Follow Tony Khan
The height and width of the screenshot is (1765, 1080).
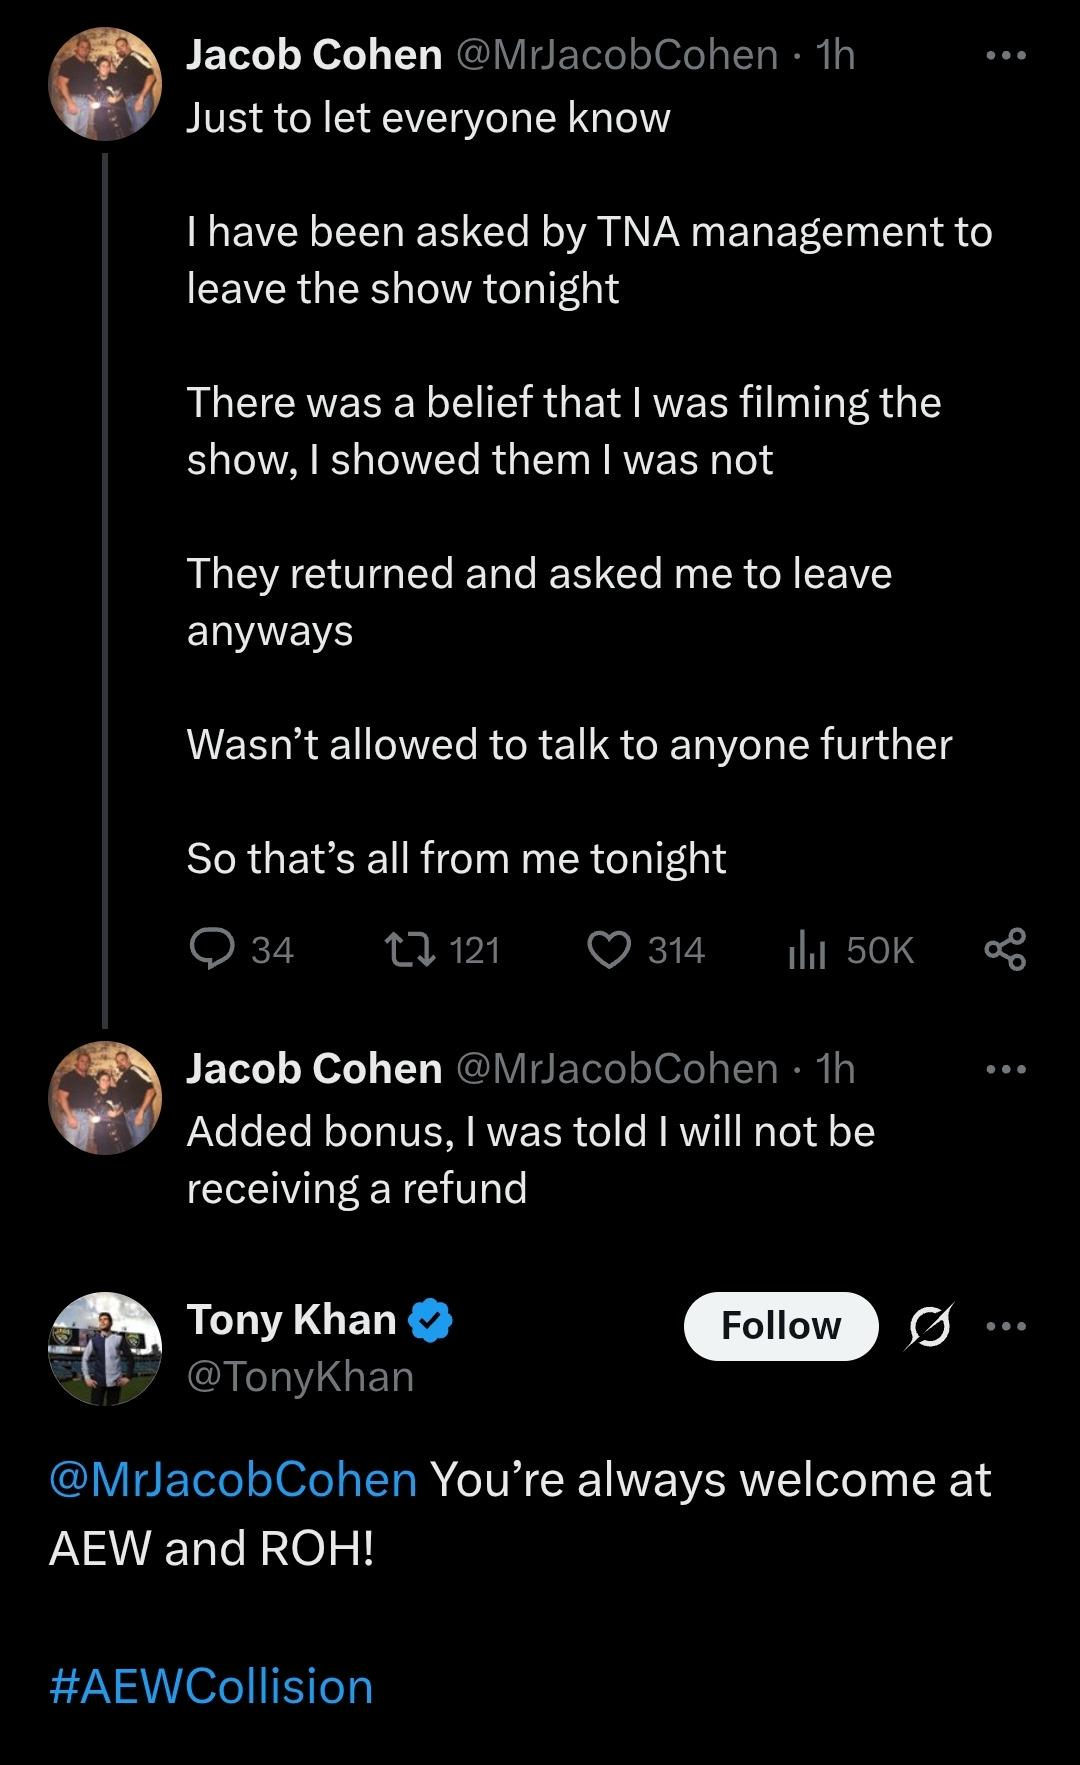coord(780,1326)
